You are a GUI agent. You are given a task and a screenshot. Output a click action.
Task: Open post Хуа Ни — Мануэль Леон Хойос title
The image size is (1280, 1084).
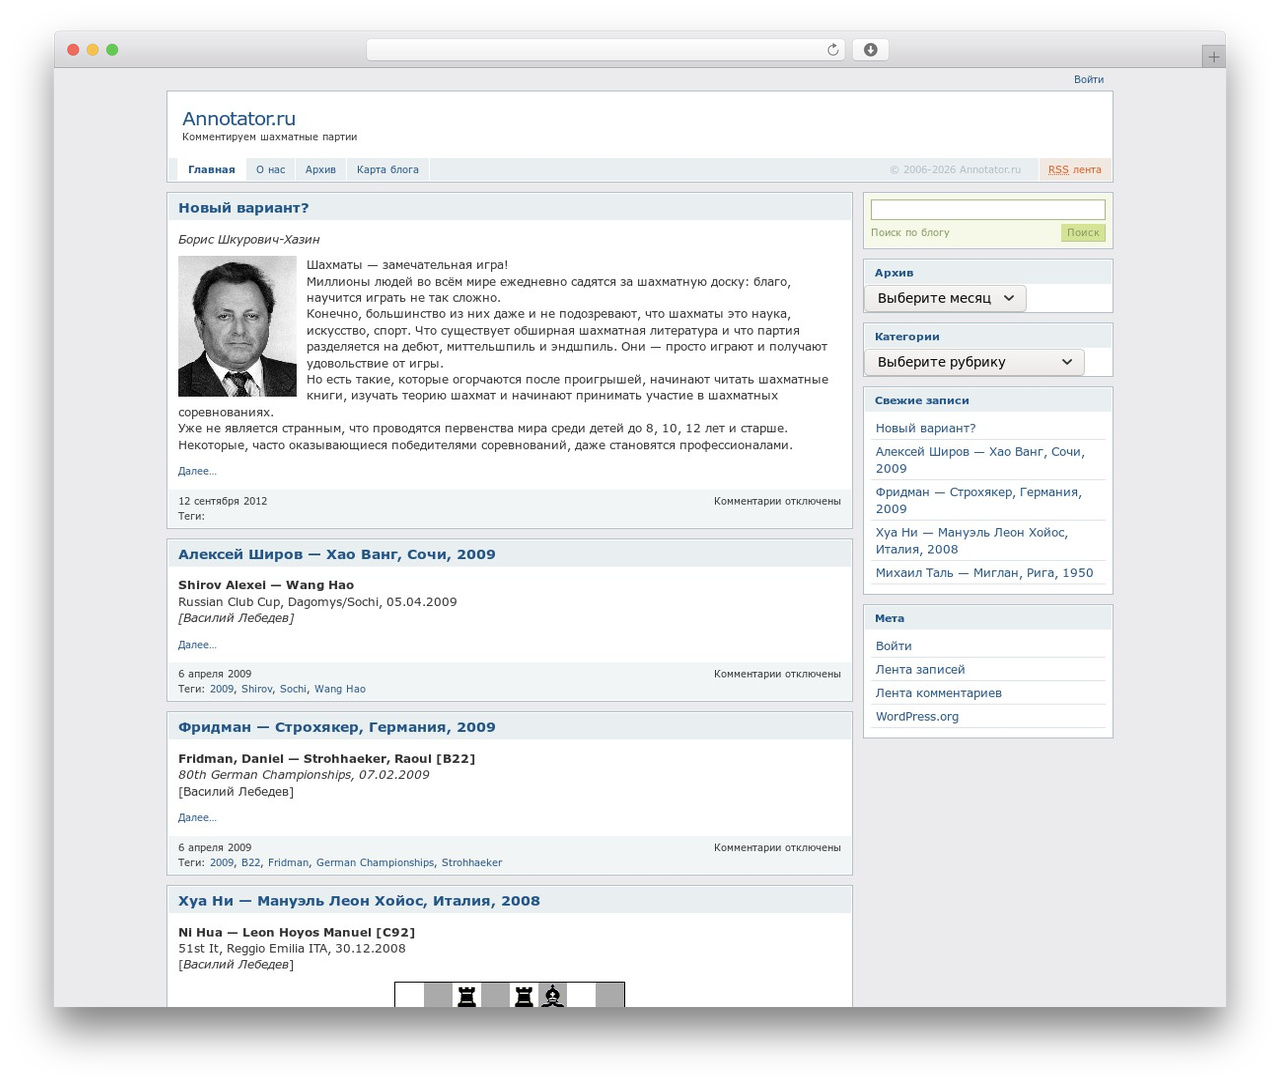359,901
